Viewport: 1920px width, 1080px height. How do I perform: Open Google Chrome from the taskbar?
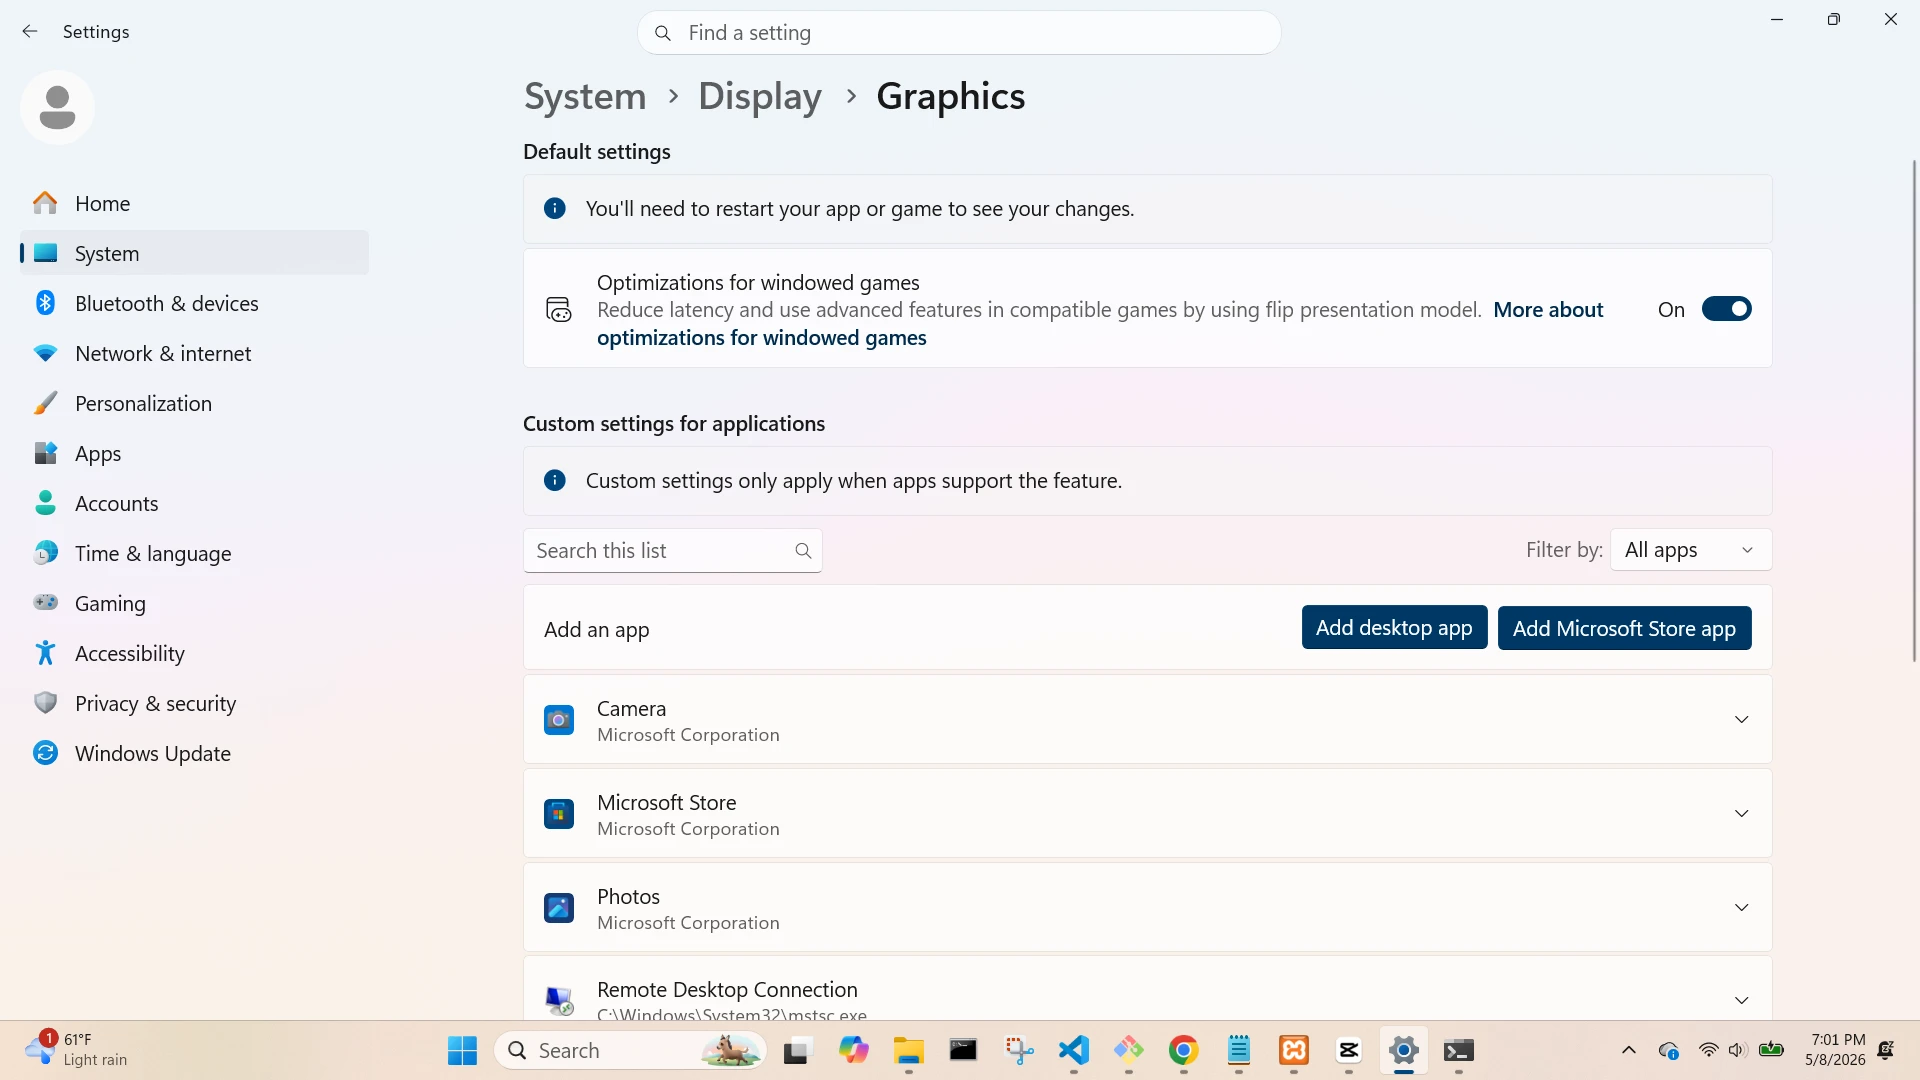click(1183, 1050)
